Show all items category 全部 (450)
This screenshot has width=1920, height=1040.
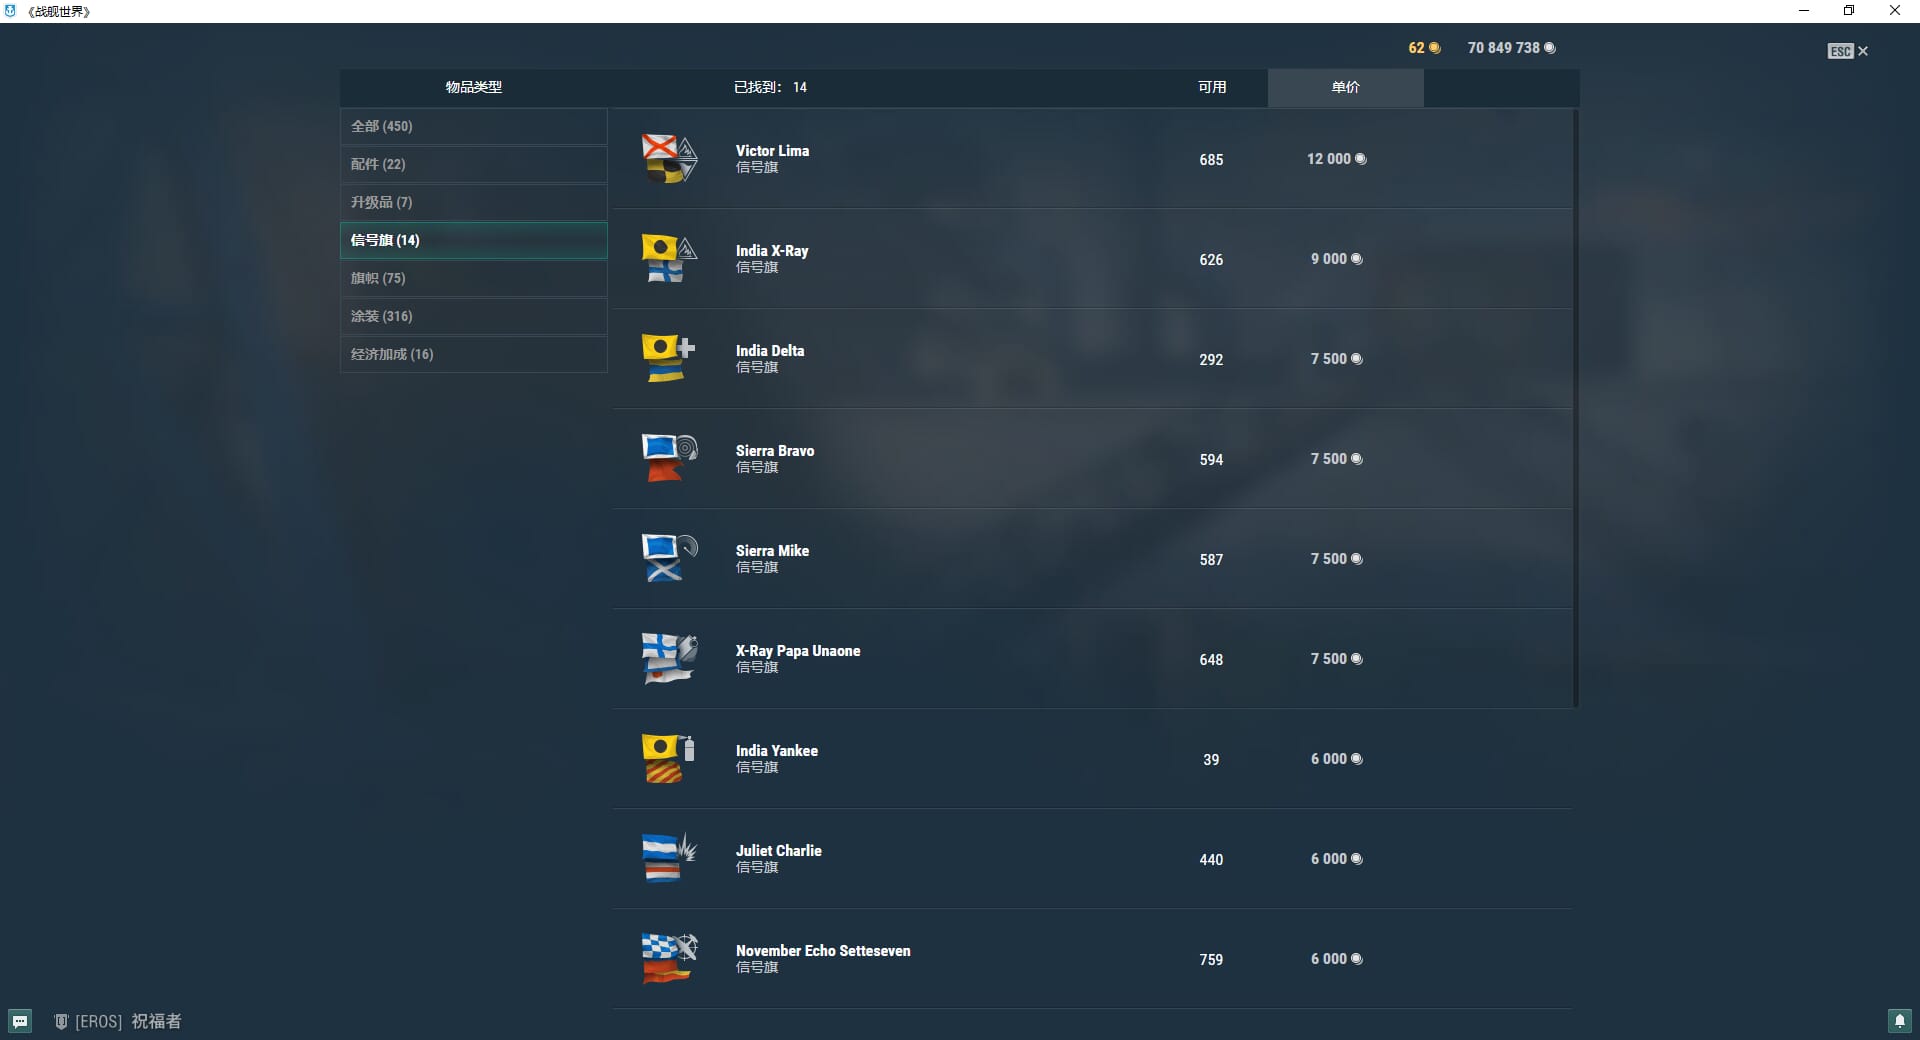coord(473,126)
